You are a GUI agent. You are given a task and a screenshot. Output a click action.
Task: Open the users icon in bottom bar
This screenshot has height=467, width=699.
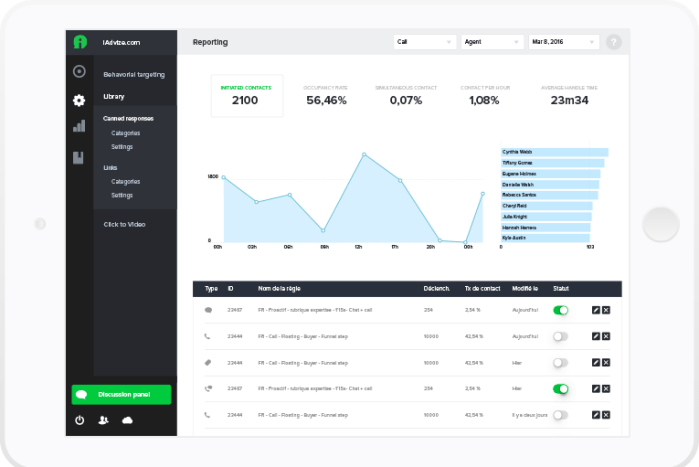103,420
